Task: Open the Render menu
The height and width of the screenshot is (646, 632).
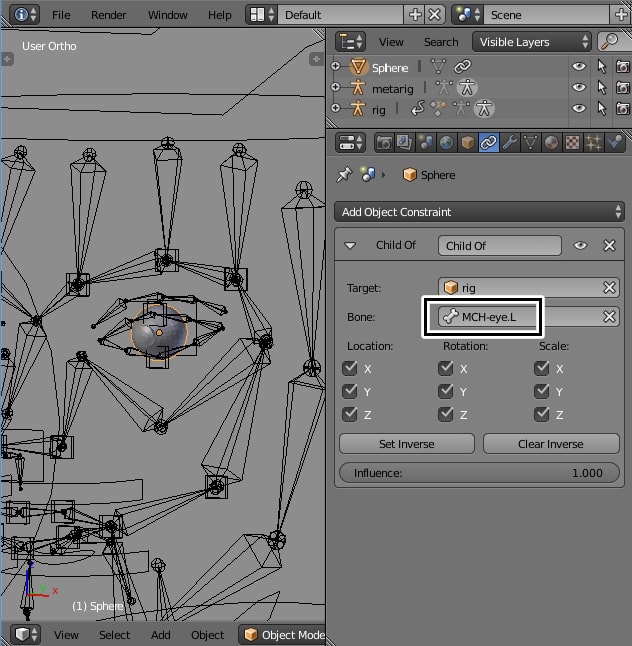Action: click(x=108, y=15)
